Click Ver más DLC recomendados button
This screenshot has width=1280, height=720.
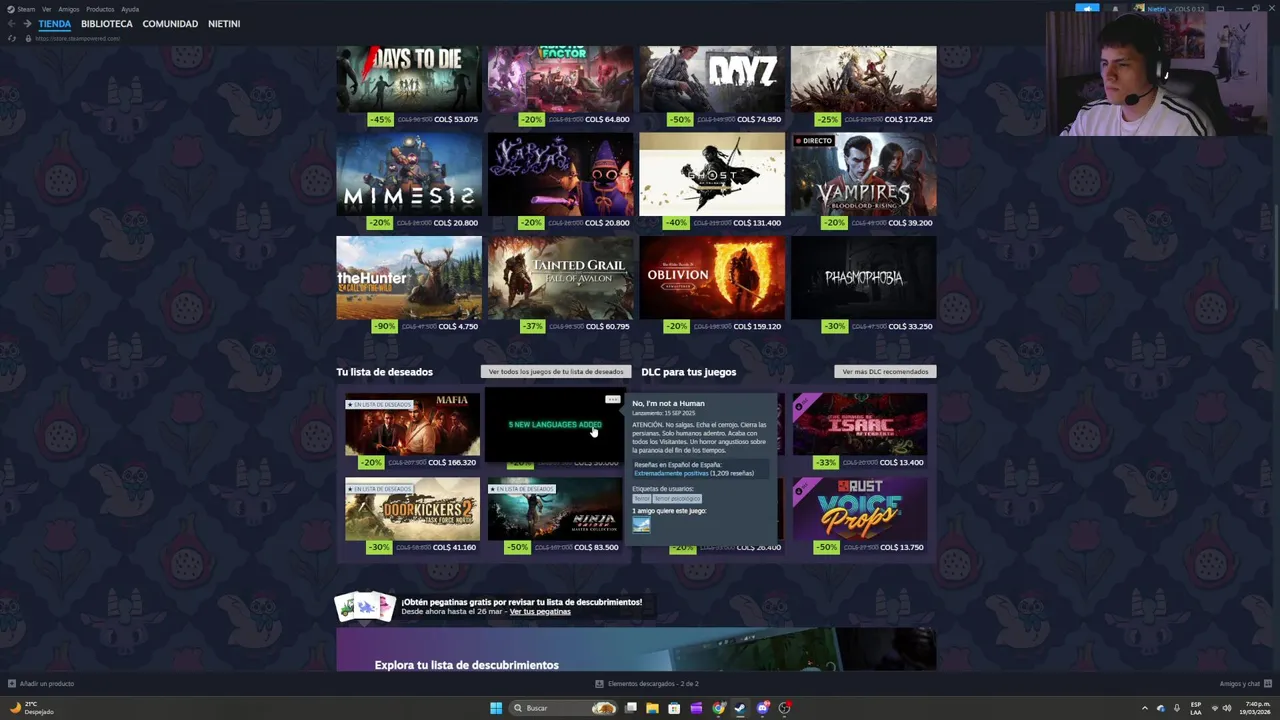tap(885, 372)
